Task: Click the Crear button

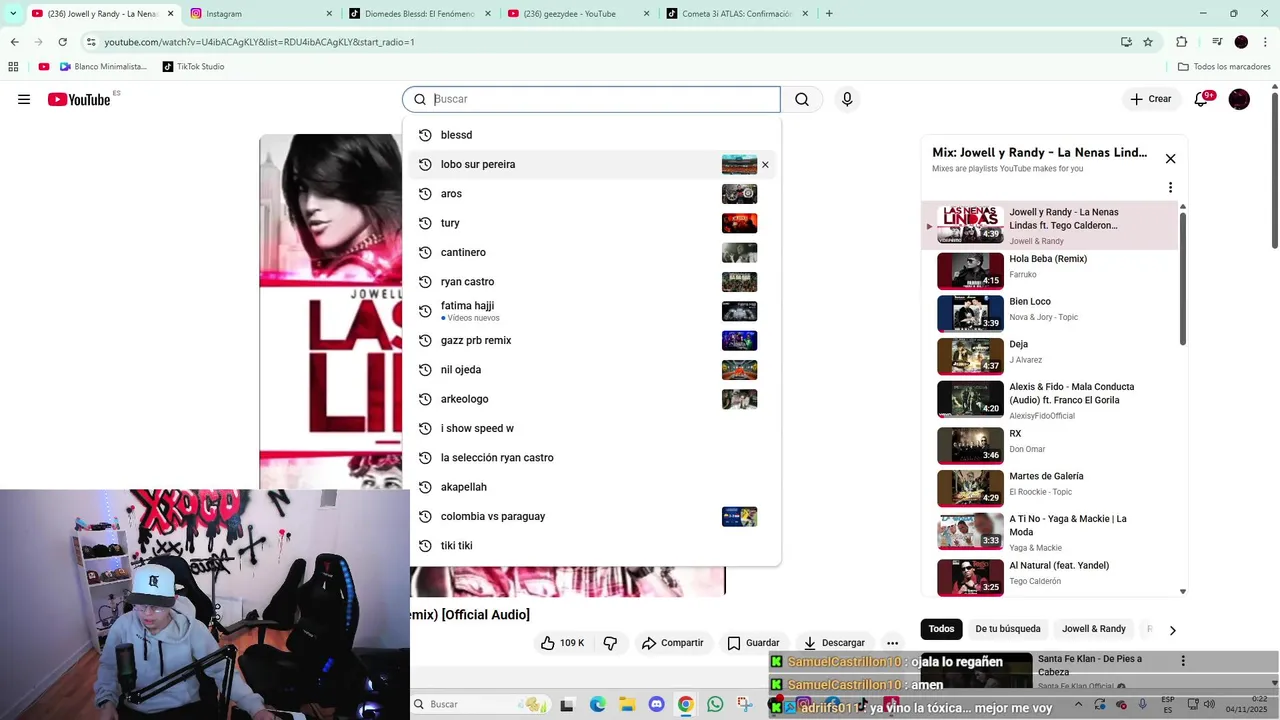Action: click(x=1150, y=99)
